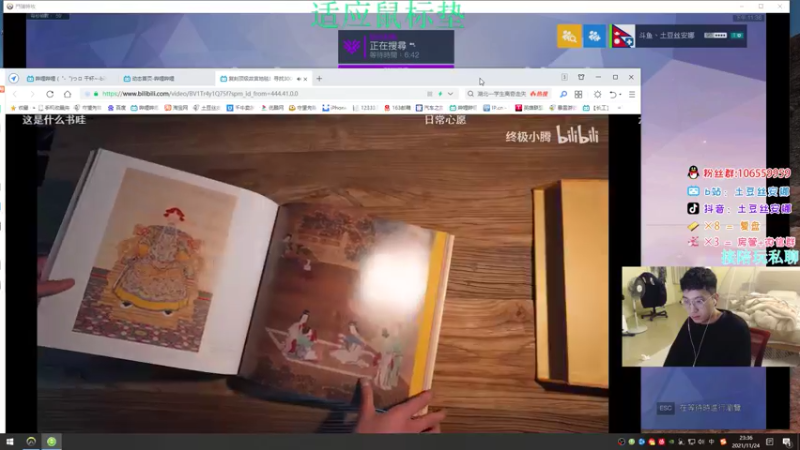
Task: Close the active video tab
Action: point(306,79)
